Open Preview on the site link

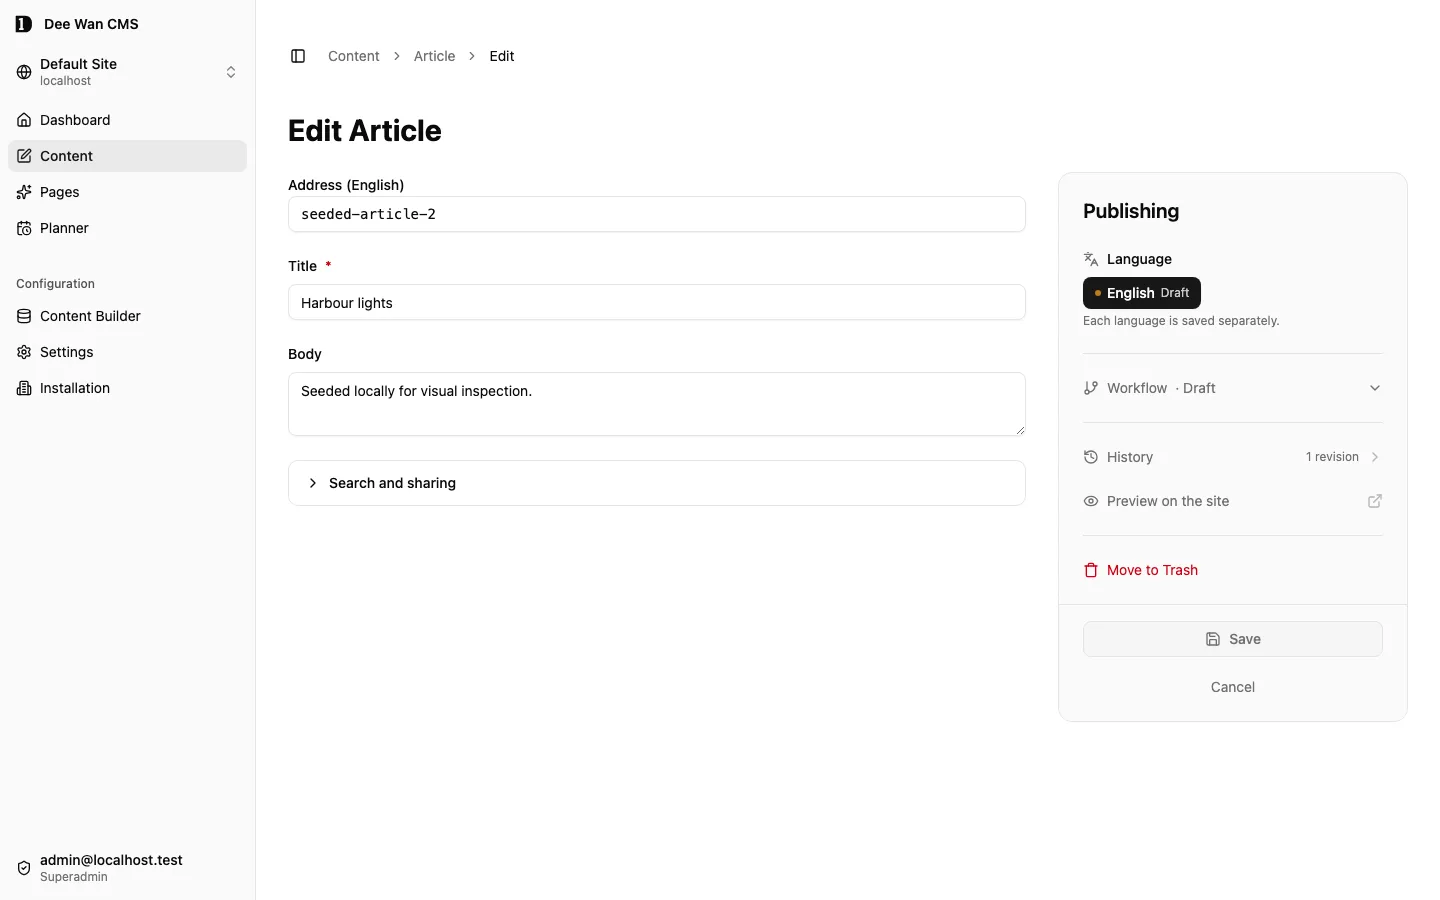[1233, 501]
